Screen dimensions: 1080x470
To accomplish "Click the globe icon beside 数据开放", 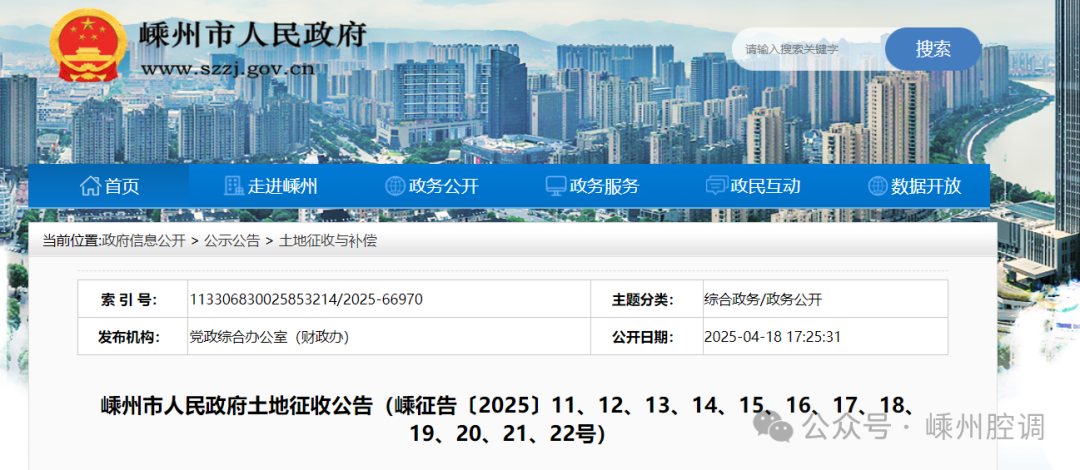I will point(878,185).
